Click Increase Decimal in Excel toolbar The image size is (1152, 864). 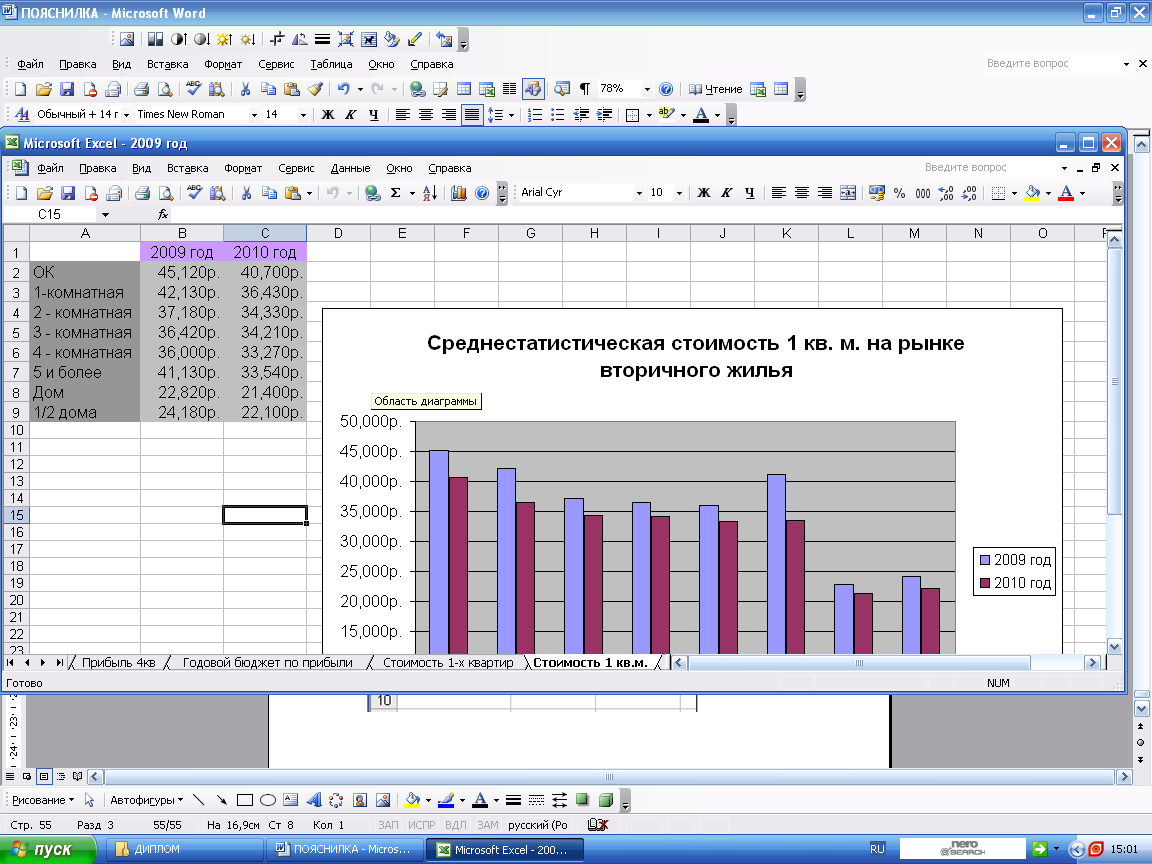coord(946,193)
